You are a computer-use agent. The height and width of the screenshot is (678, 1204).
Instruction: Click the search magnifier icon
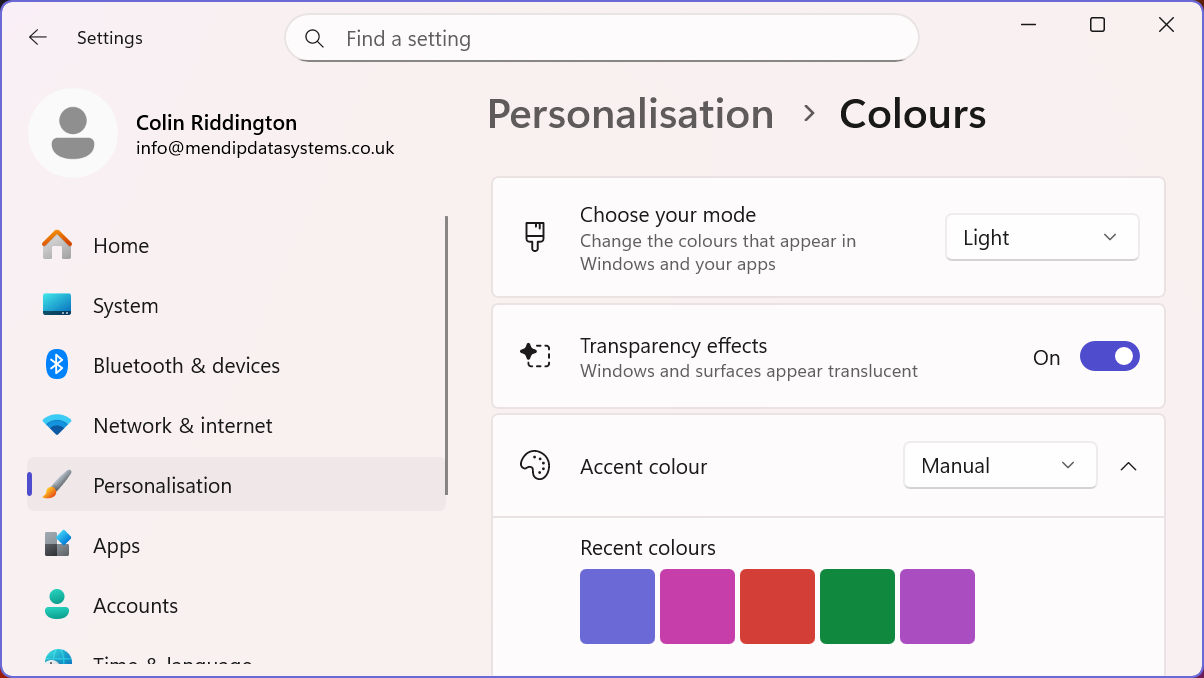(x=314, y=39)
